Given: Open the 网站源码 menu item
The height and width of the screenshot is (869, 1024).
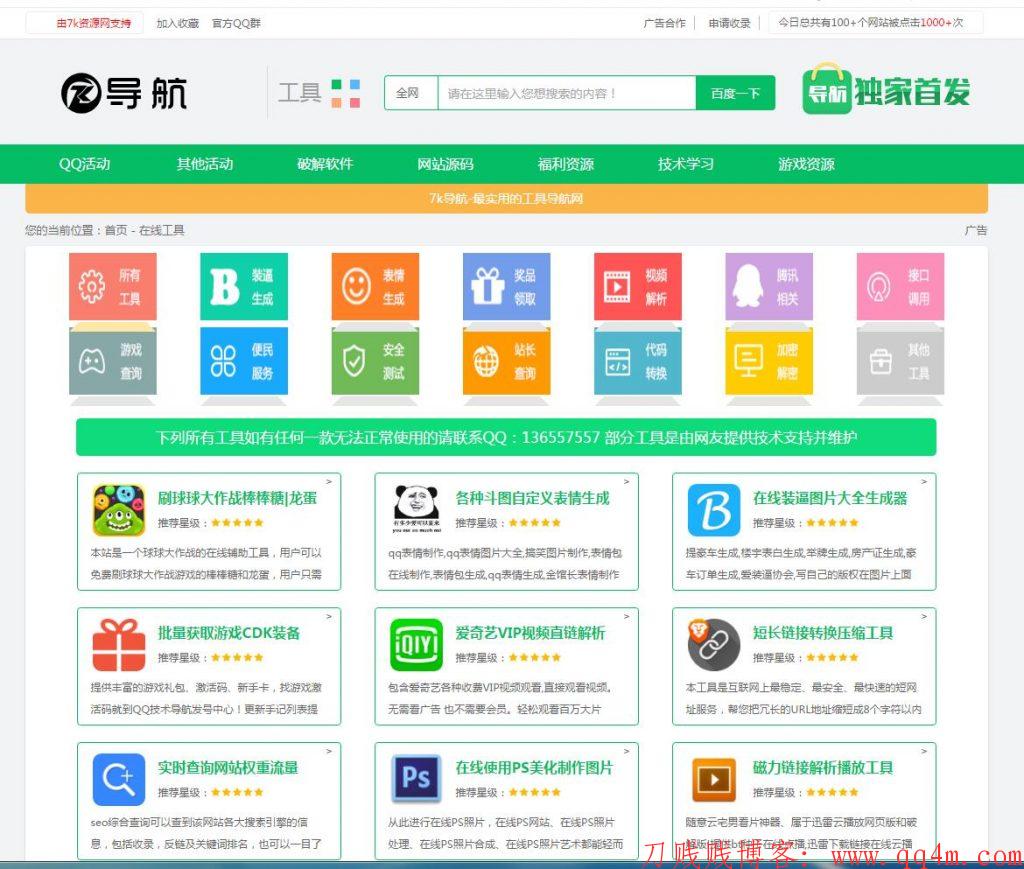Looking at the screenshot, I should click(445, 164).
